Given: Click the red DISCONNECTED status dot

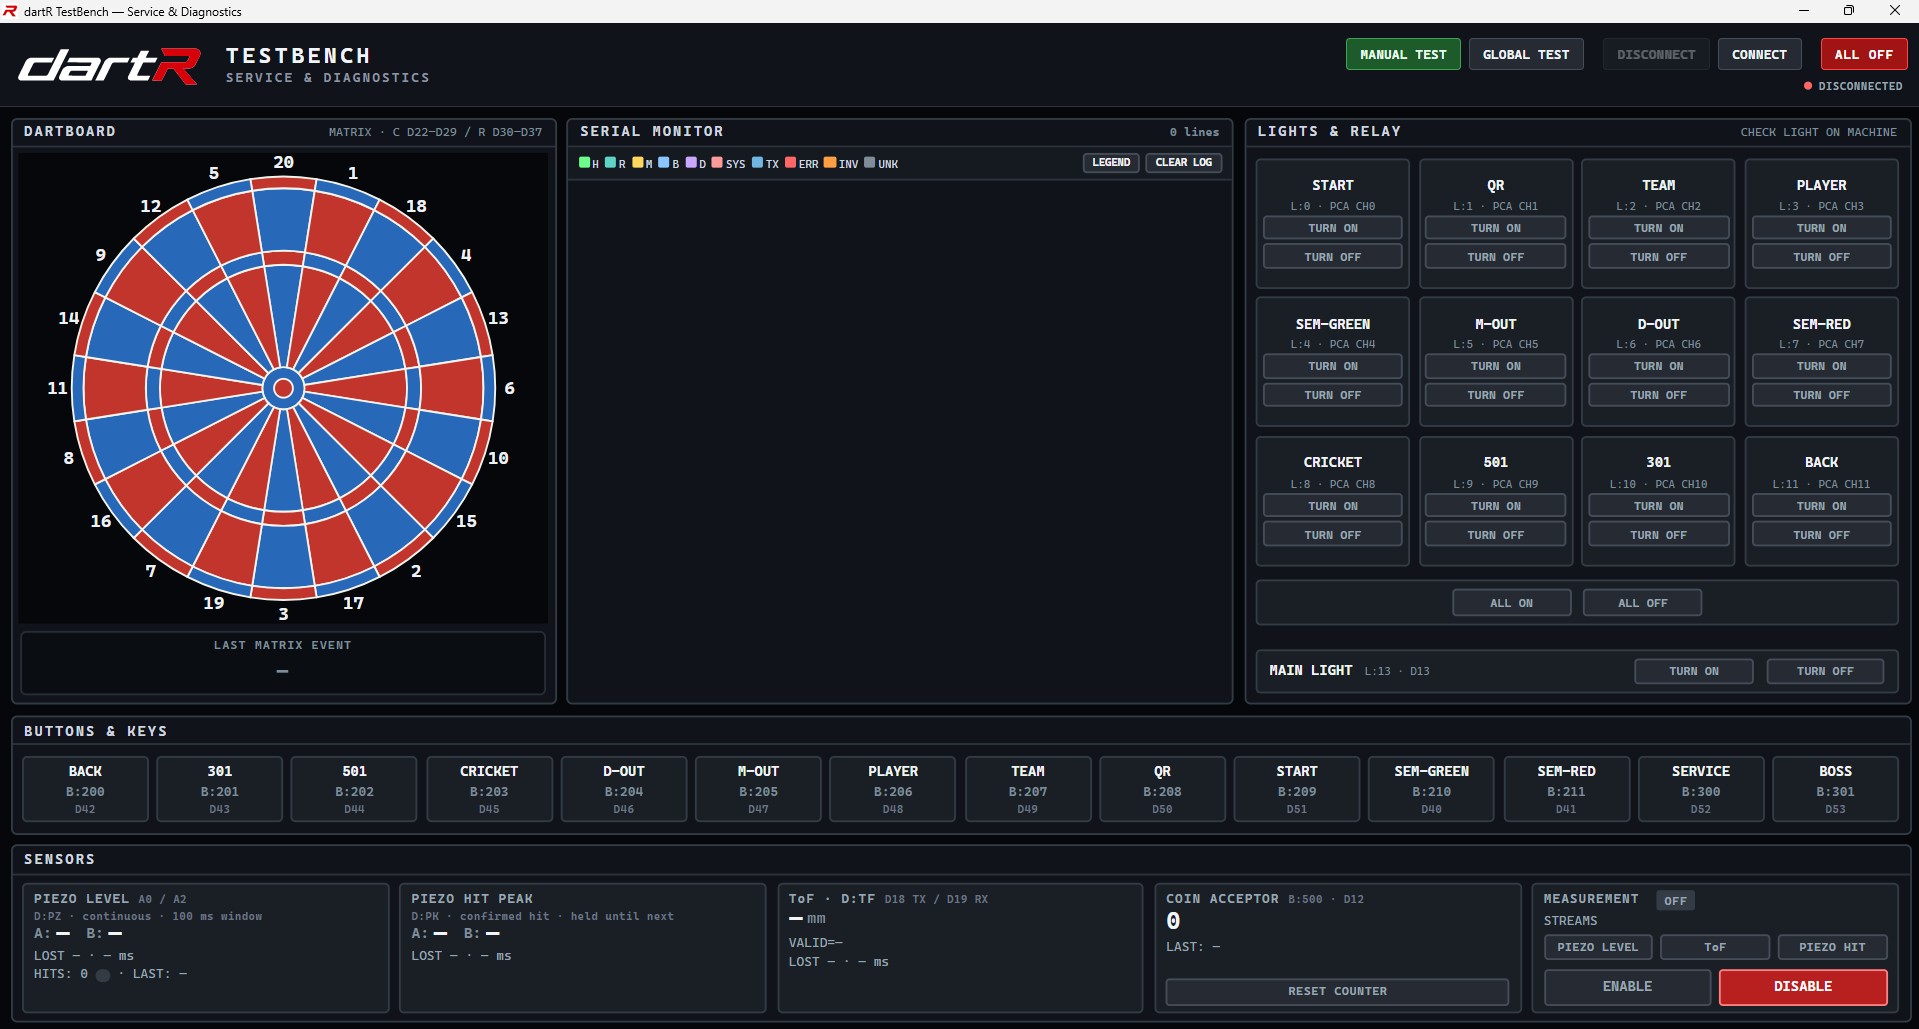Looking at the screenshot, I should pyautogui.click(x=1808, y=86).
